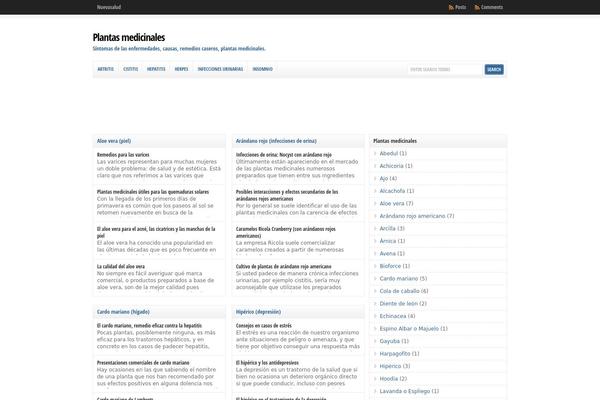Select the Artritis menu item

(106, 69)
